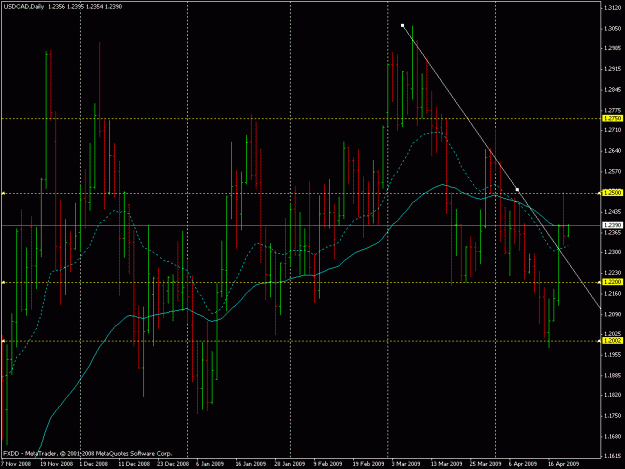
Task: Click the 1.2570 price axis value
Action: (613, 171)
